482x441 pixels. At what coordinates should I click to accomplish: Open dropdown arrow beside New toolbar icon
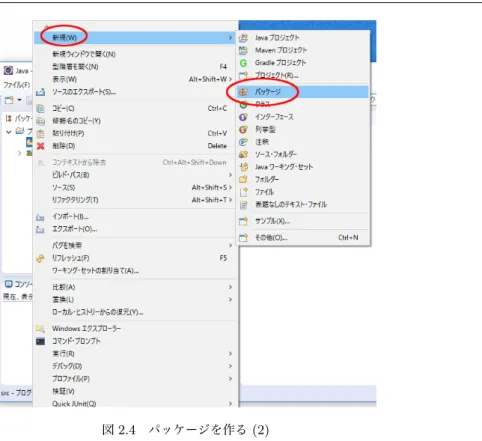(19, 100)
